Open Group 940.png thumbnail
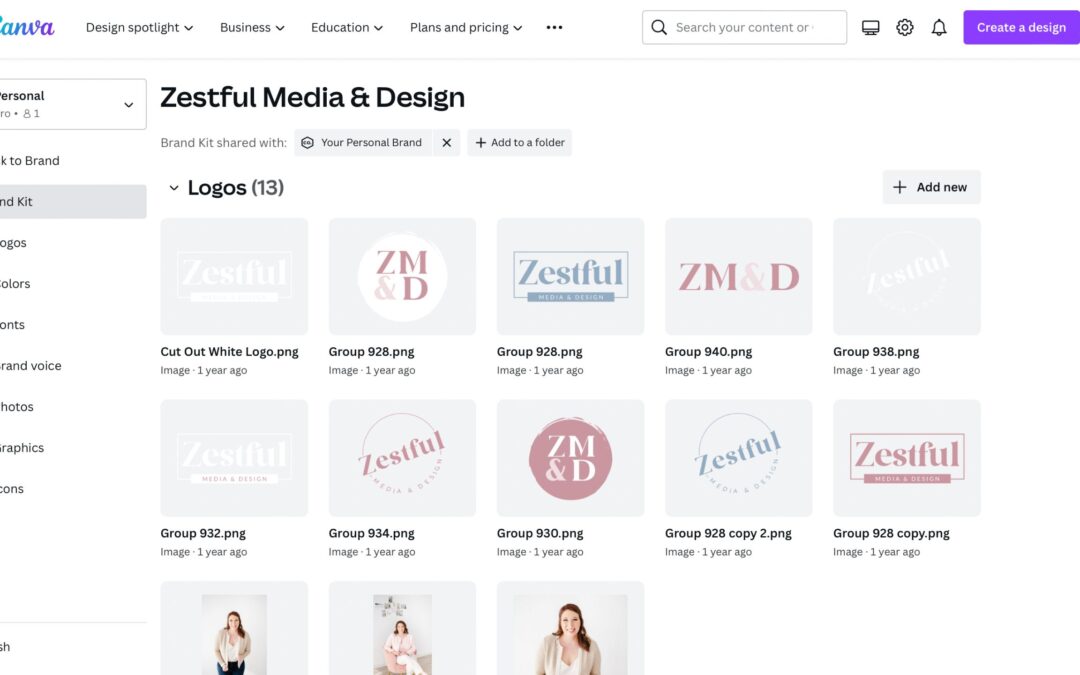The image size is (1080, 675). click(738, 276)
